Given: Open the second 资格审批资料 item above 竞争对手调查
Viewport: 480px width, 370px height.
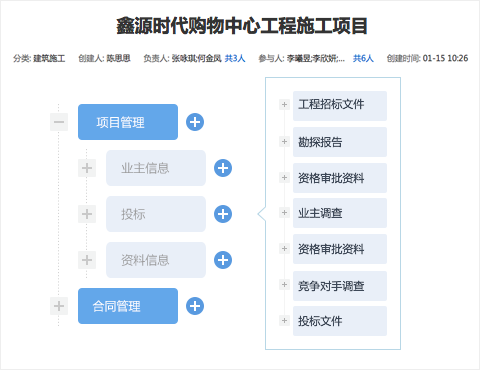Looking at the screenshot, I should click(x=340, y=249).
